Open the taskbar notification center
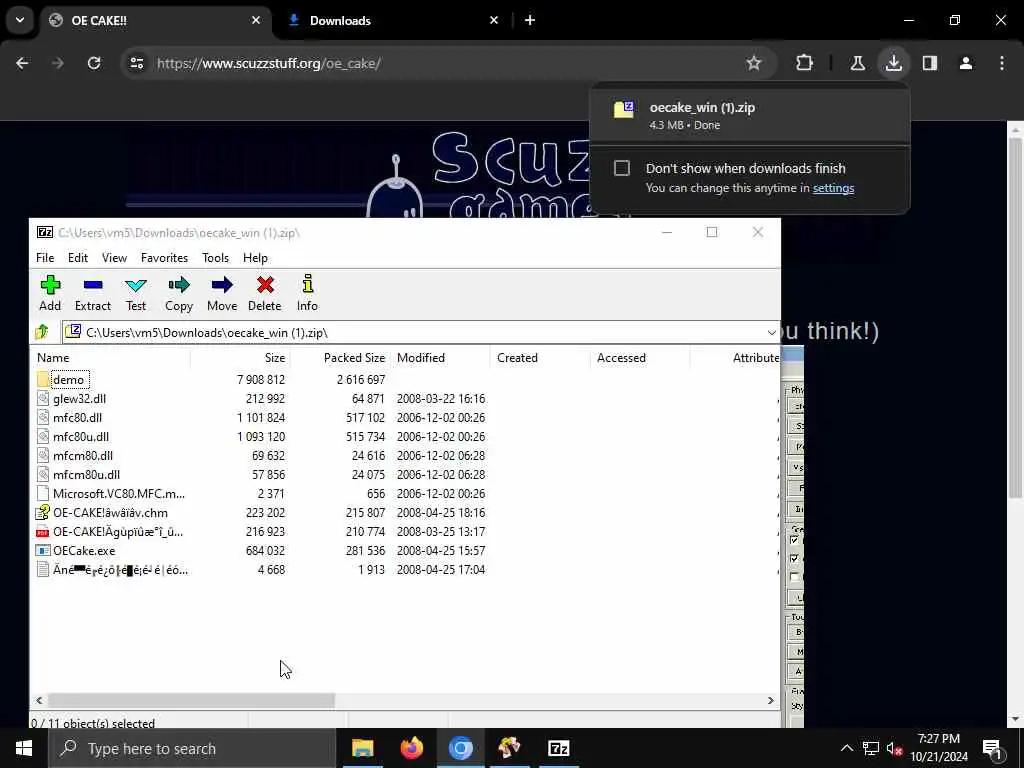Image resolution: width=1024 pixels, height=768 pixels. [992, 748]
